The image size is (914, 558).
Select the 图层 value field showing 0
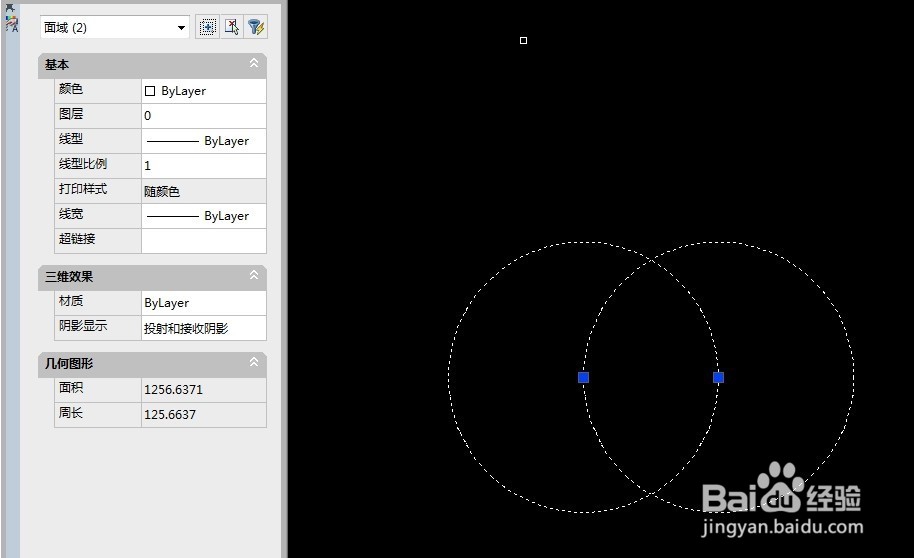pos(203,116)
